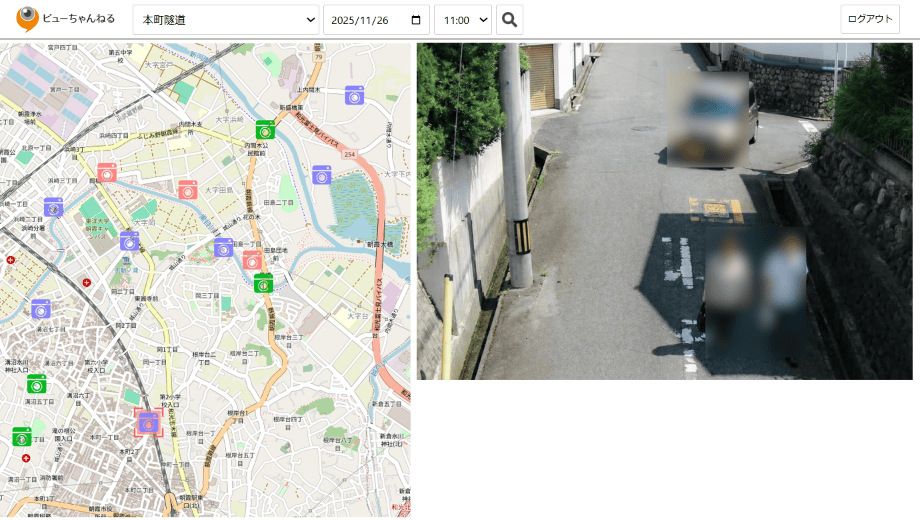The height and width of the screenshot is (520, 920).
Task: Click green camera marker at map's bottom-left edge
Action: click(22, 437)
